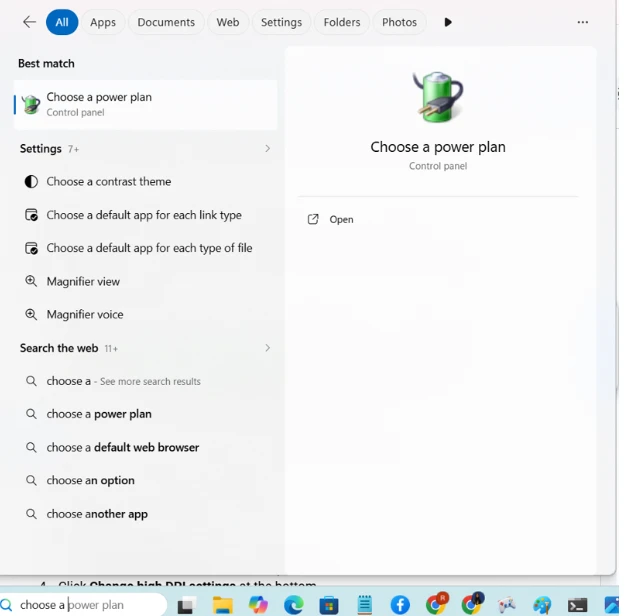
Task: Open Notepad from the taskbar
Action: pyautogui.click(x=364, y=605)
